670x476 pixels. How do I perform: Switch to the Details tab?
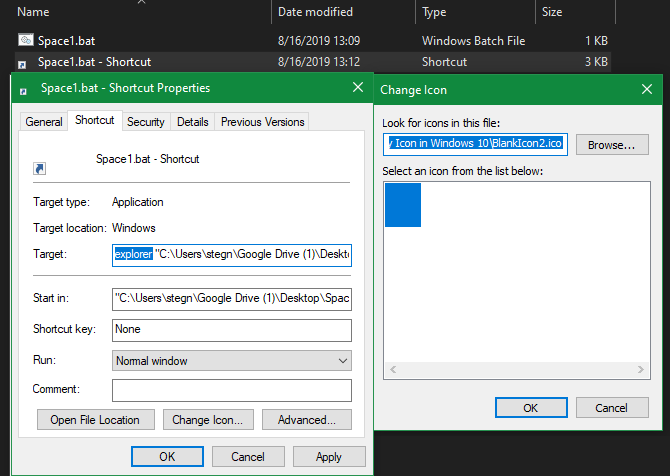[193, 122]
